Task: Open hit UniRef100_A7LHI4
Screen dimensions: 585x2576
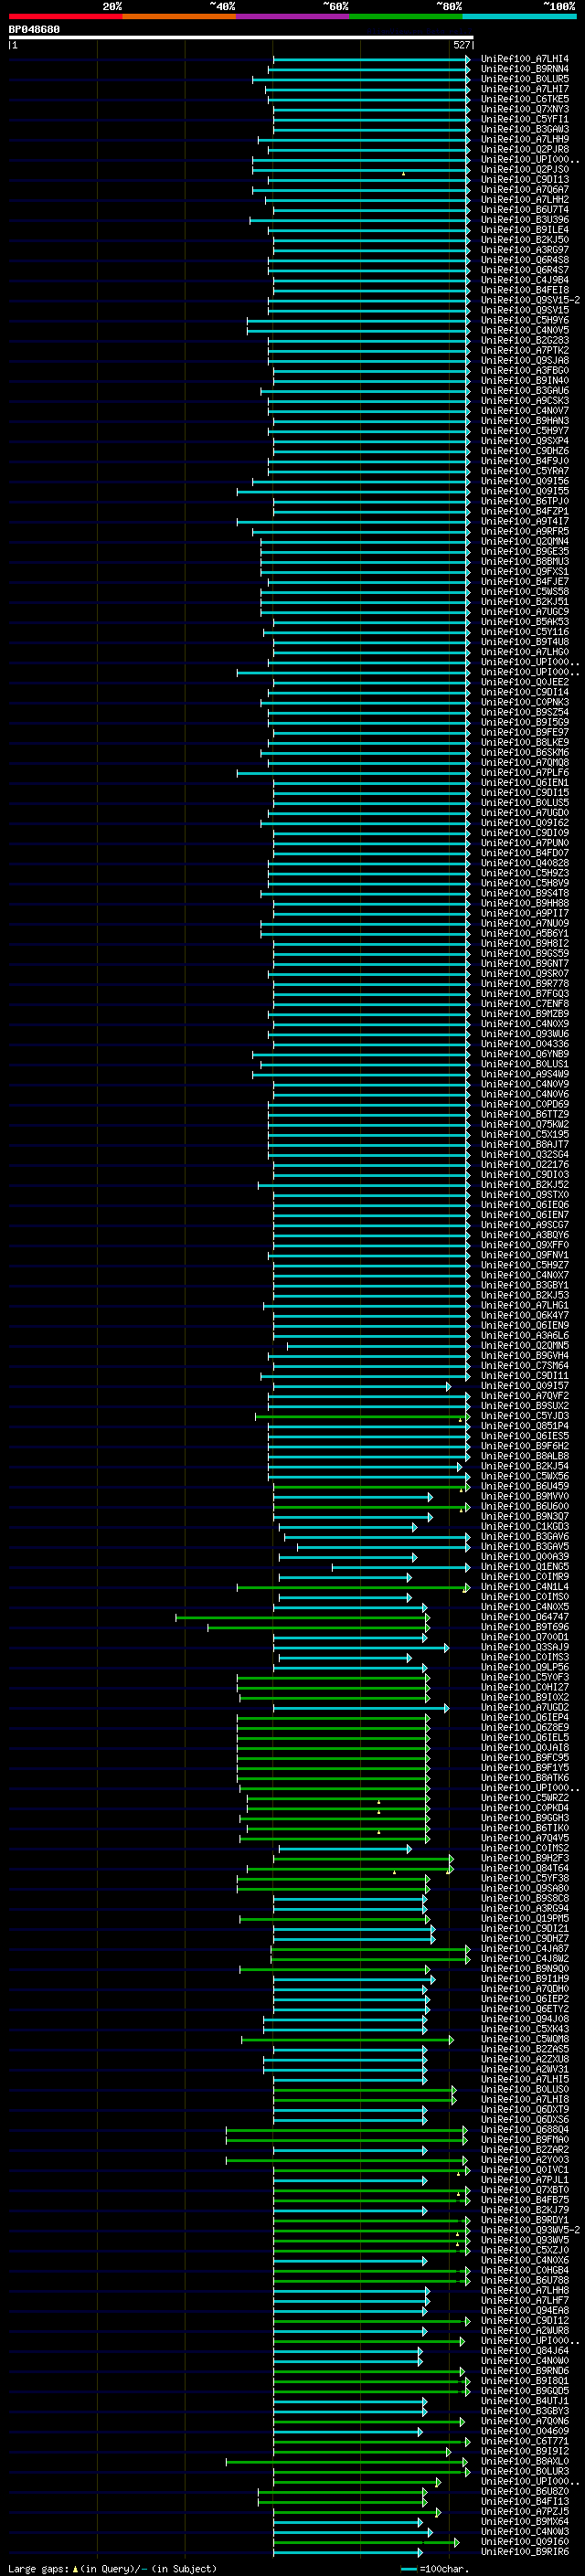Action: (524, 59)
